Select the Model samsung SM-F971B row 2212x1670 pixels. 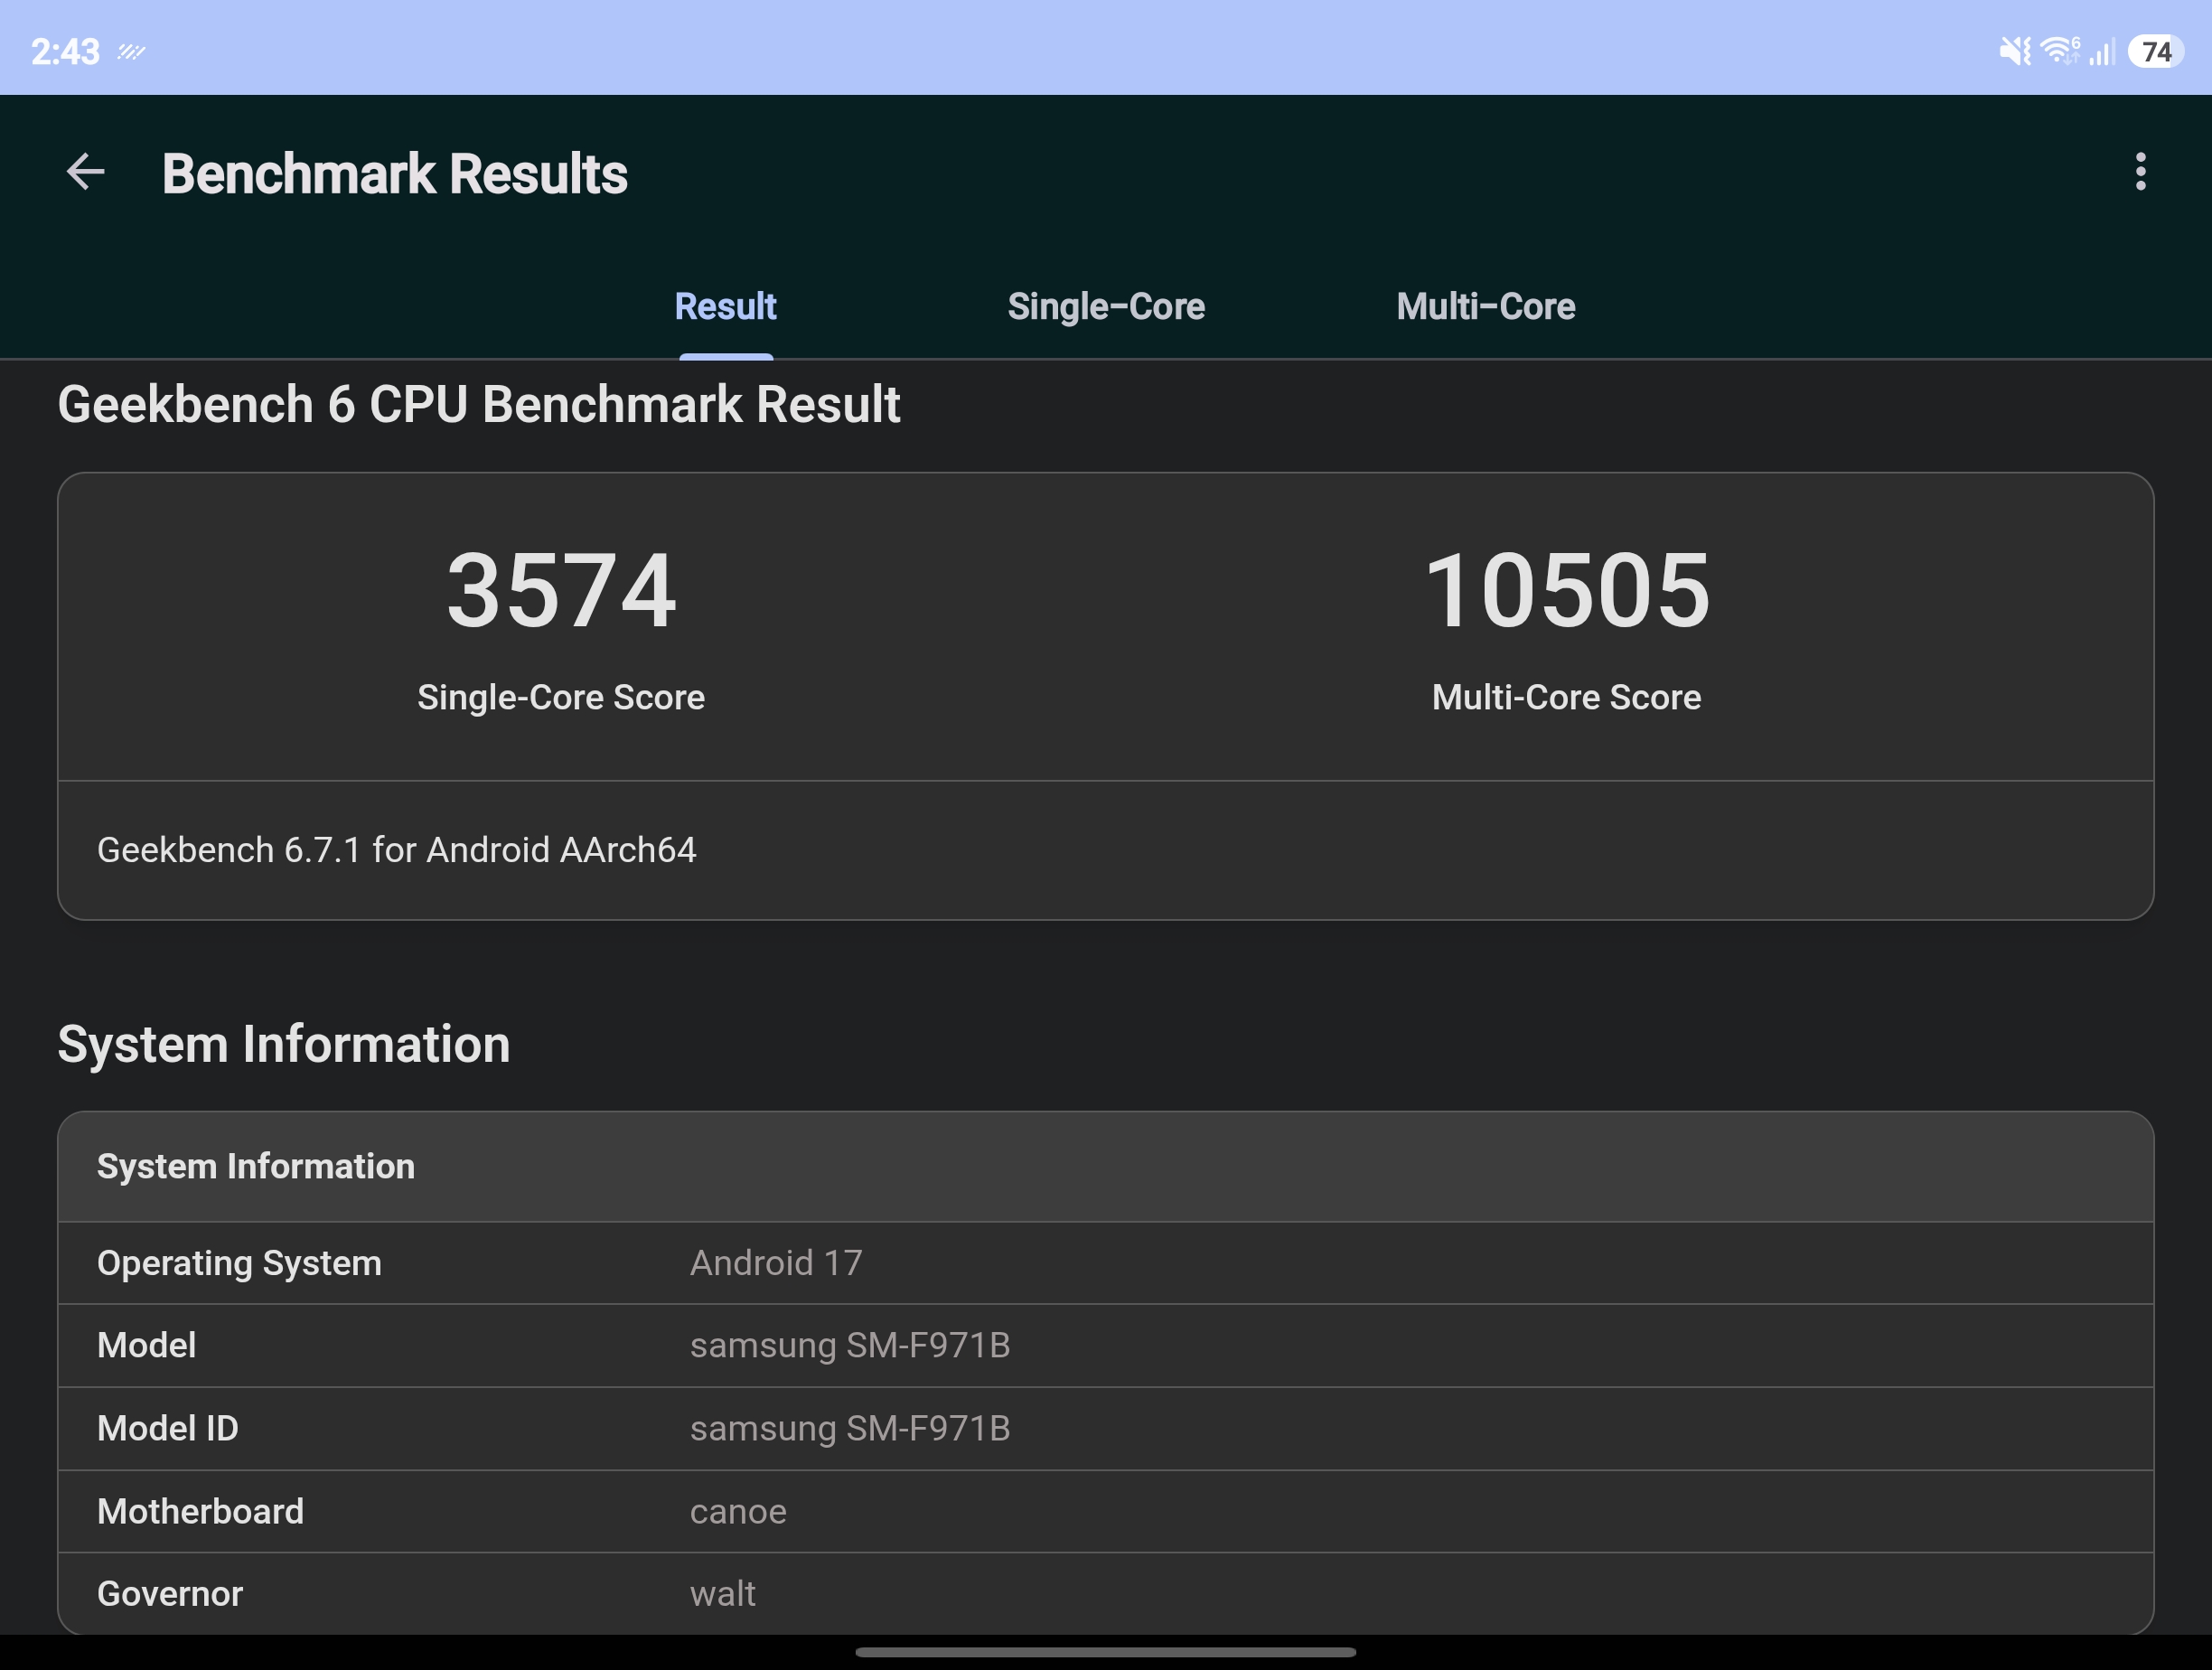pyautogui.click(x=1106, y=1345)
